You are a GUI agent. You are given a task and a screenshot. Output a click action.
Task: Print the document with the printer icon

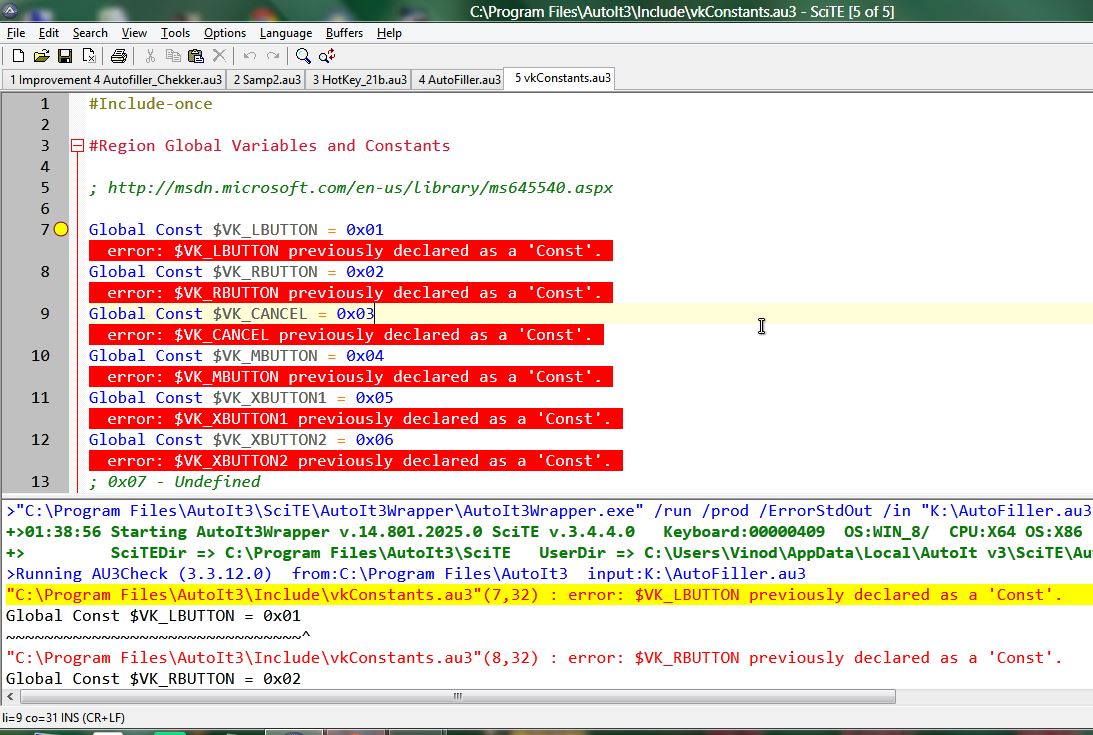119,56
